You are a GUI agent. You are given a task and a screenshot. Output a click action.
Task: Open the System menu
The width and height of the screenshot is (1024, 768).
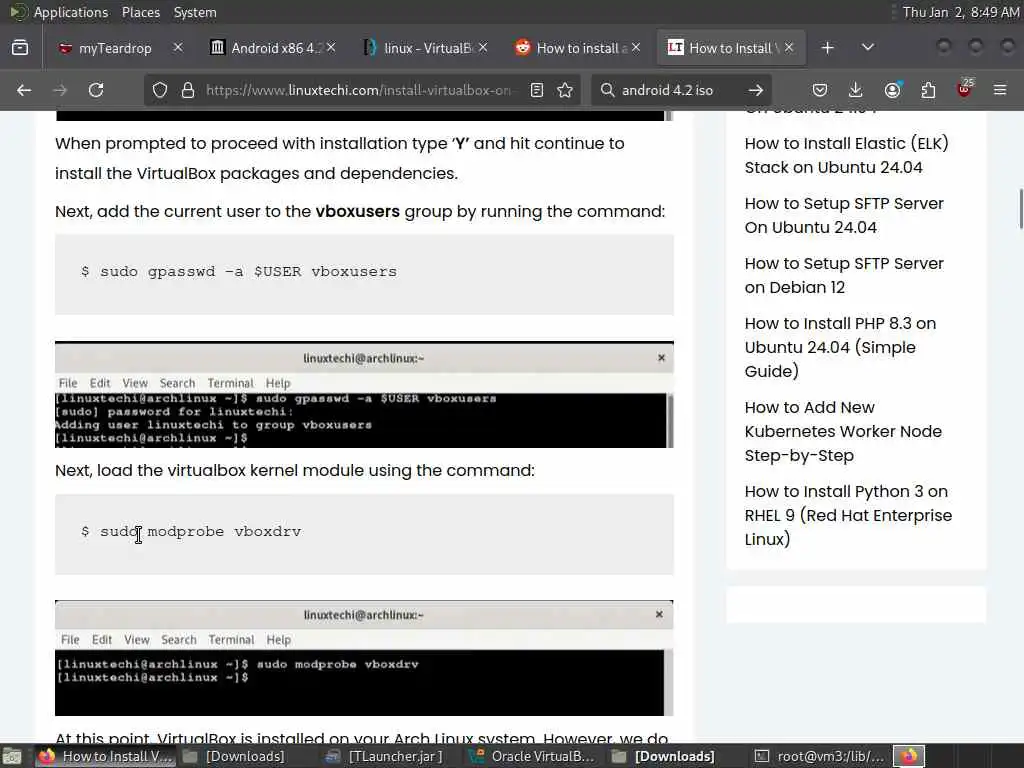click(x=195, y=12)
